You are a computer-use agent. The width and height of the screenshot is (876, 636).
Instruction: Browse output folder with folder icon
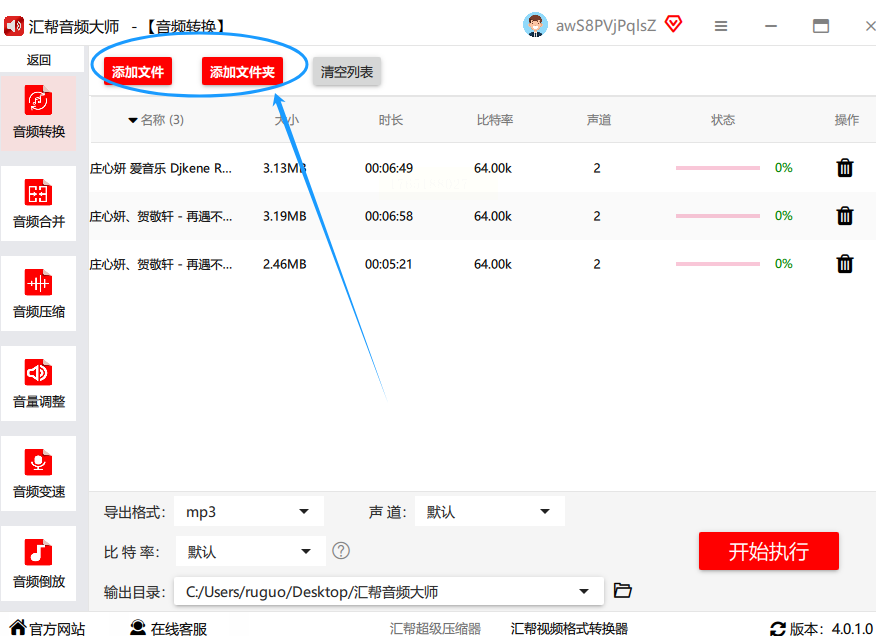pos(622,590)
